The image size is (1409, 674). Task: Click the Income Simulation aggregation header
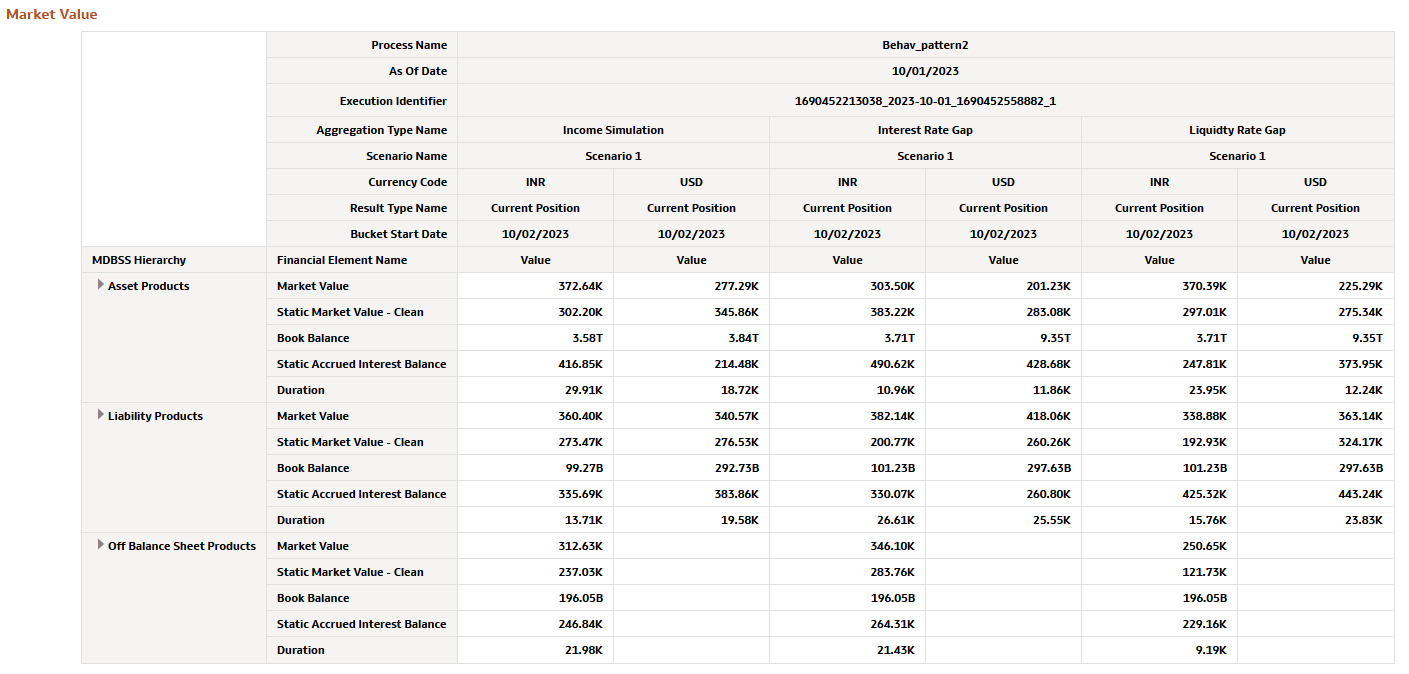pyautogui.click(x=613, y=130)
